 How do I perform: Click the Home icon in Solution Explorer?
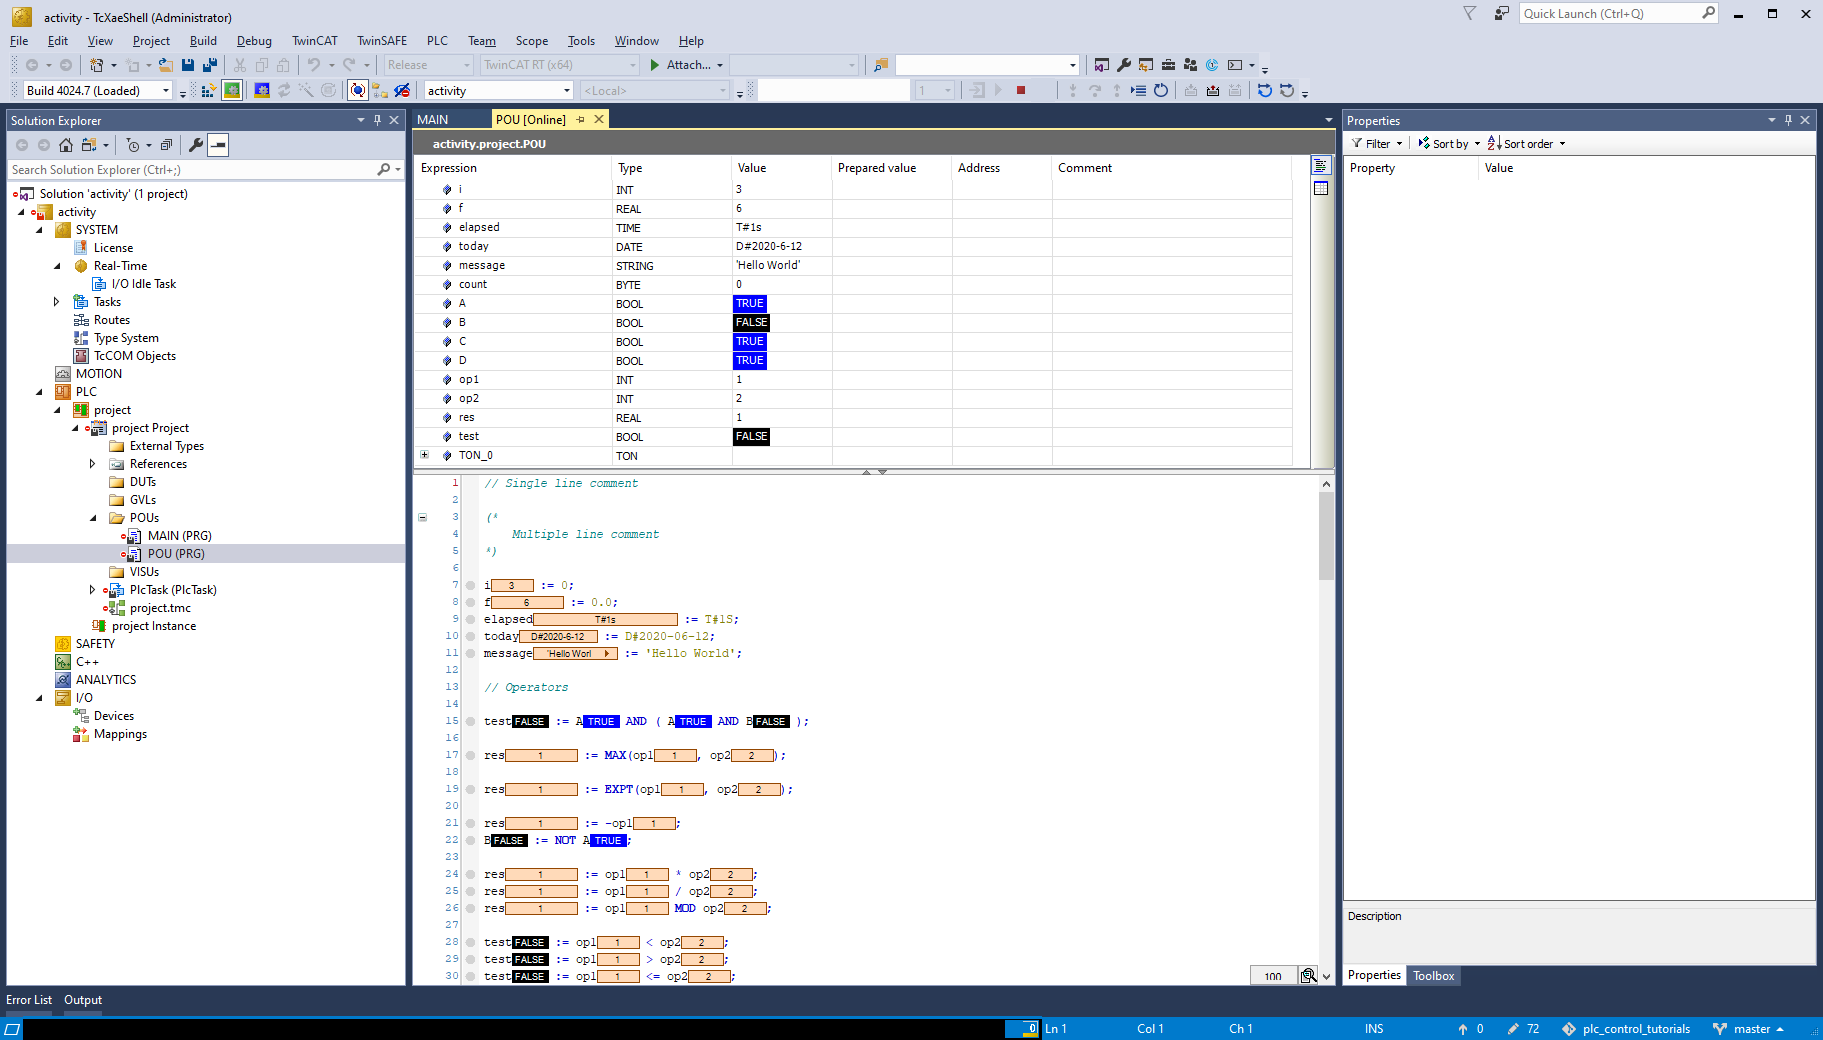point(66,145)
